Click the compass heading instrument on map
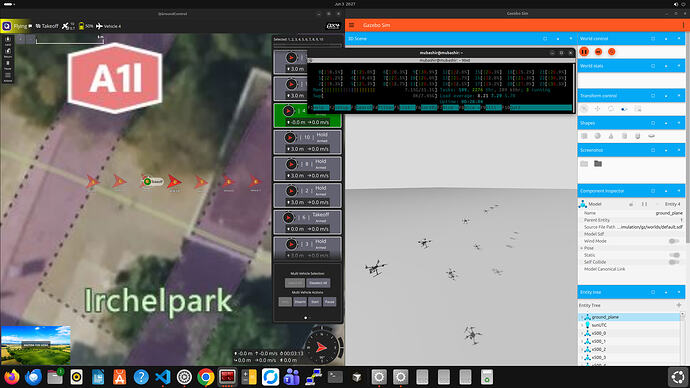Viewport: 690px width, 388px height. pyautogui.click(x=322, y=347)
